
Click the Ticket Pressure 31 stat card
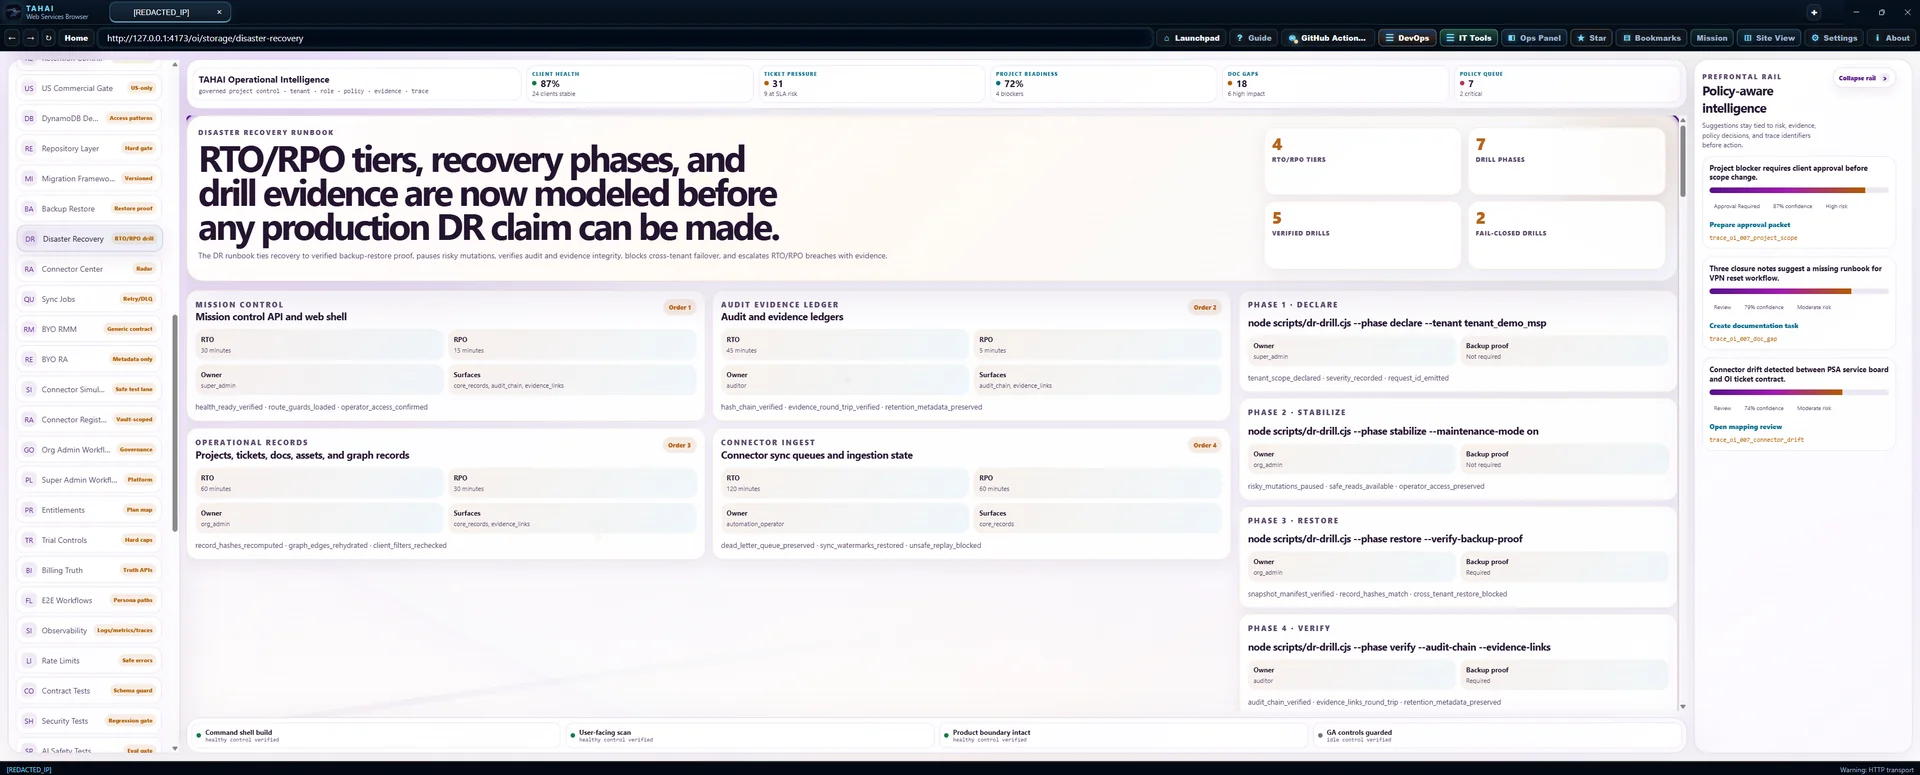[x=871, y=84]
